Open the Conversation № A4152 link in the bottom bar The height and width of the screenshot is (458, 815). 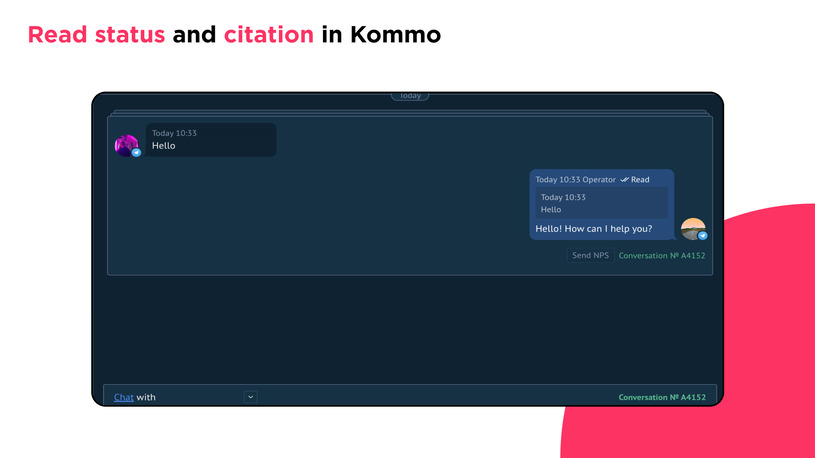[x=662, y=397]
